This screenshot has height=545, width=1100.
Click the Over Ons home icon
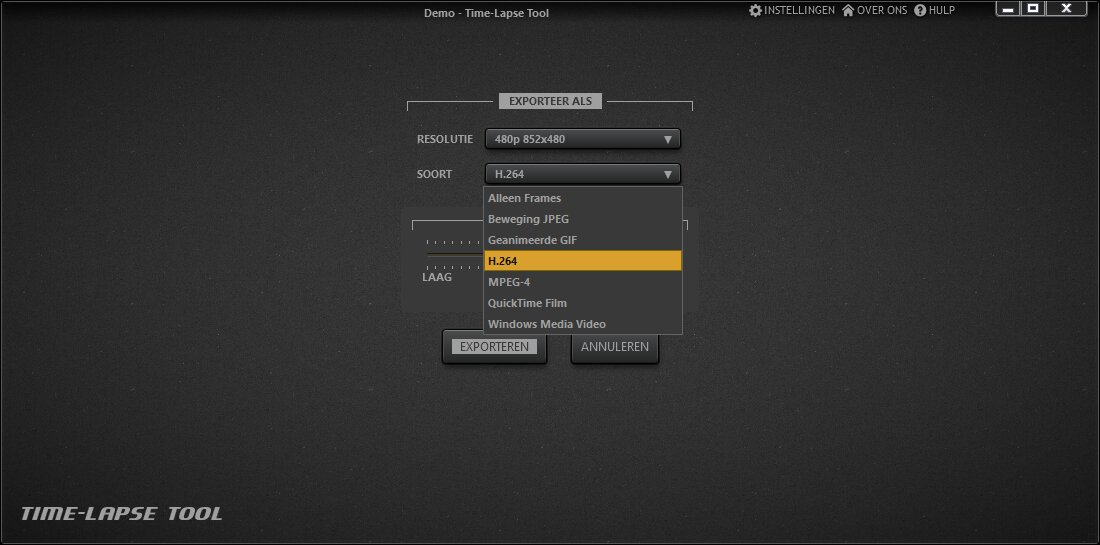click(848, 11)
